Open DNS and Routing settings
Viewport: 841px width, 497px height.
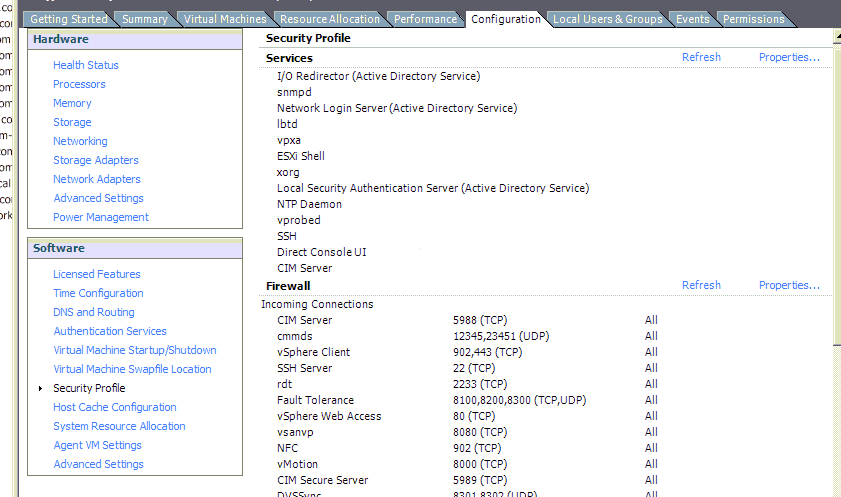(x=94, y=312)
